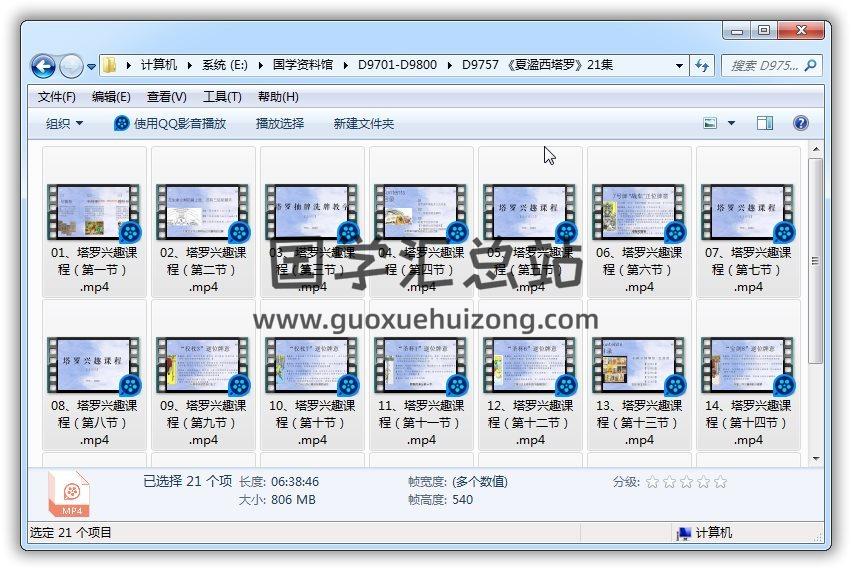Expand the address bar history dropdown
This screenshot has height=571, width=852.
coord(680,66)
